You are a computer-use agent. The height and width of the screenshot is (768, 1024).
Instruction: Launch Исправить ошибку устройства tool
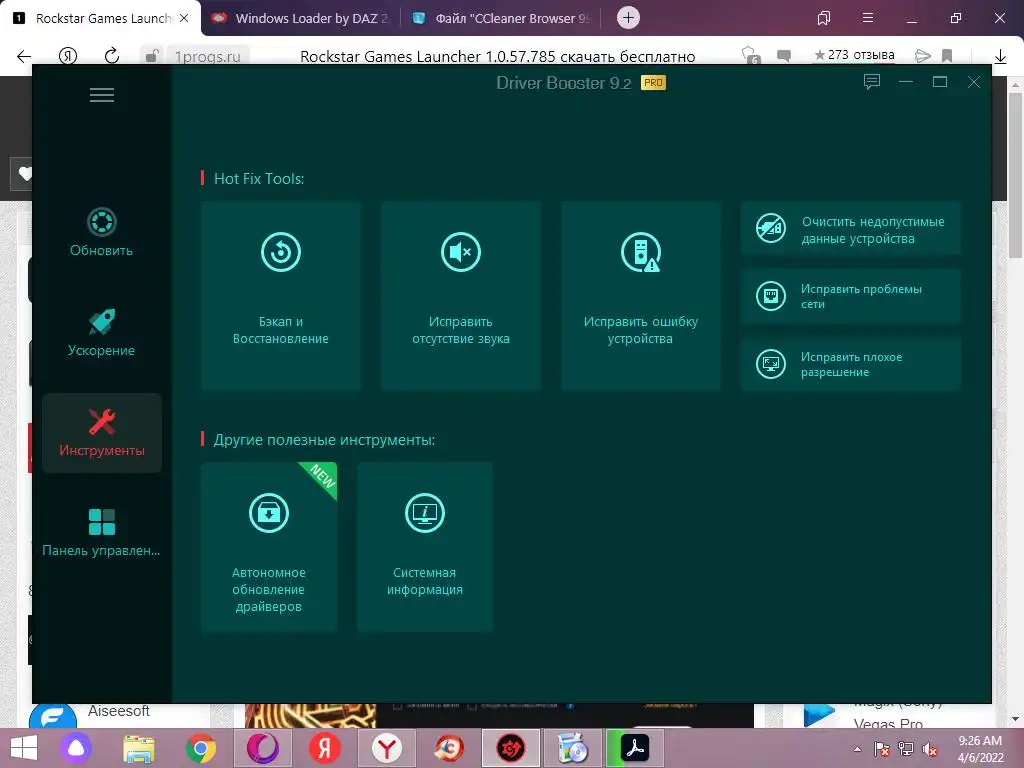[x=641, y=296]
